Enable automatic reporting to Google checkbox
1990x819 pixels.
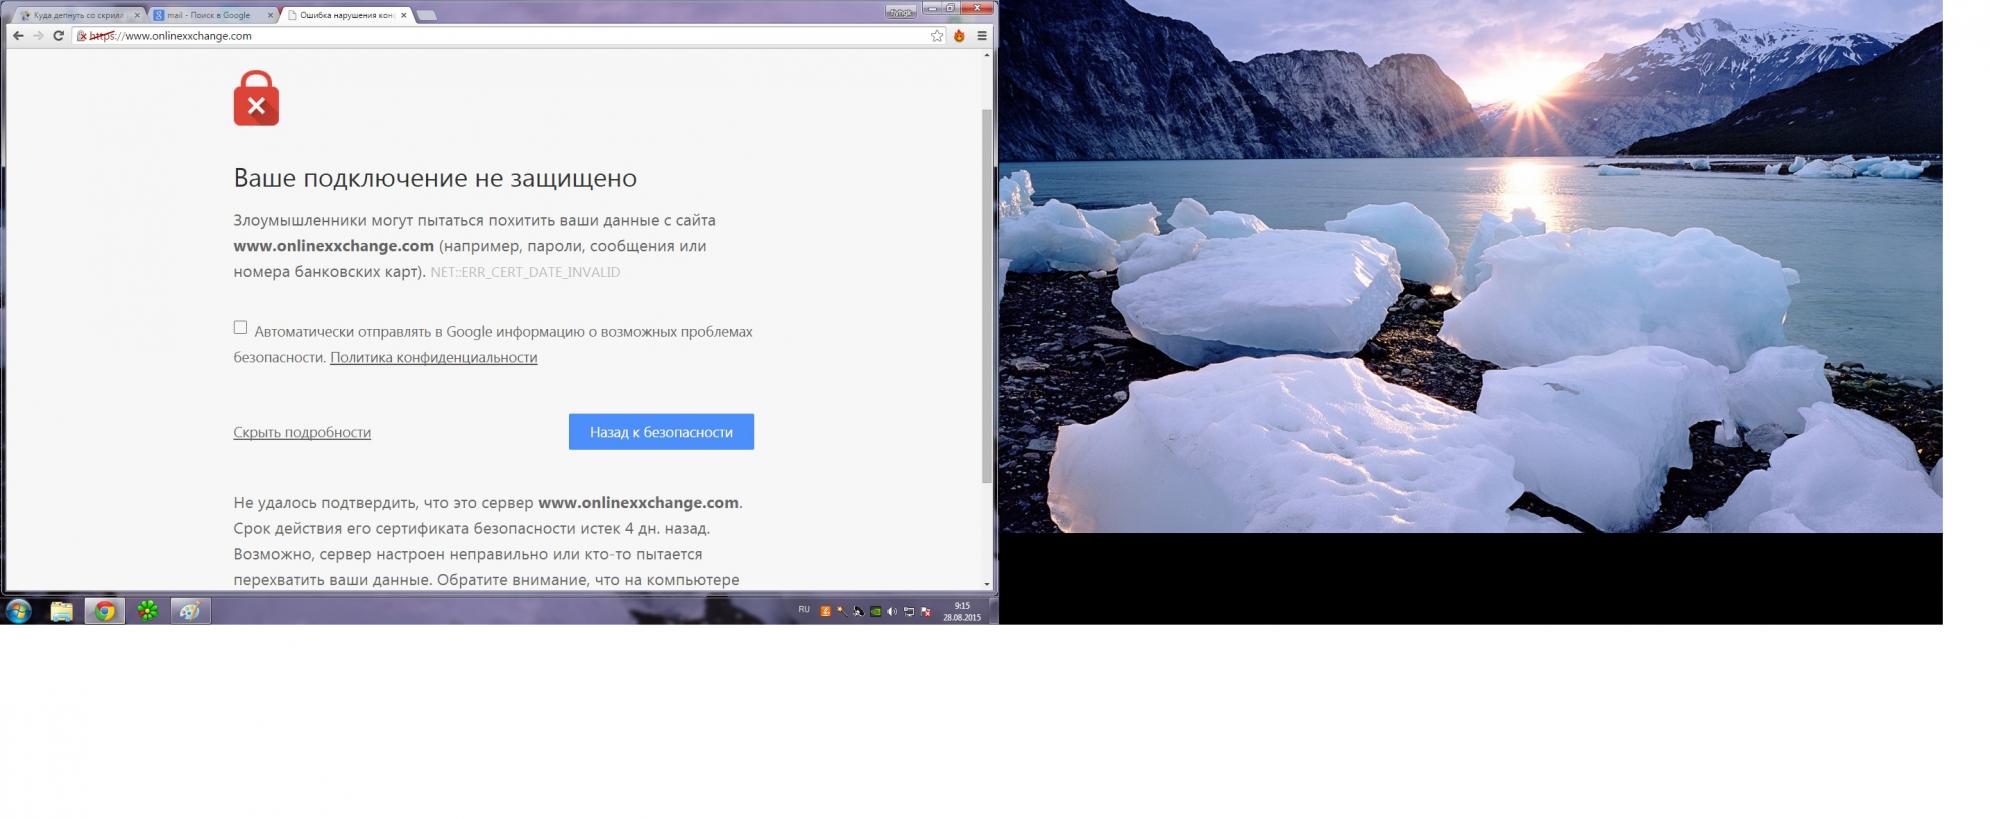(x=240, y=328)
